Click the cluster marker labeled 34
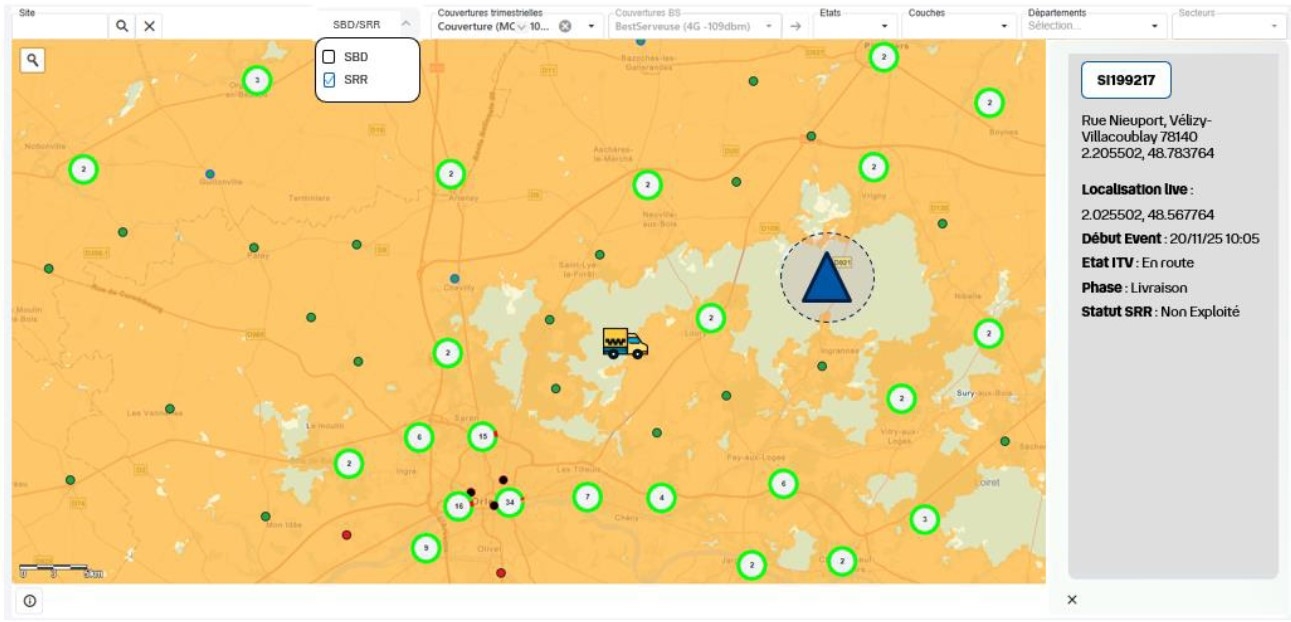1291x622 pixels. pyautogui.click(x=509, y=502)
